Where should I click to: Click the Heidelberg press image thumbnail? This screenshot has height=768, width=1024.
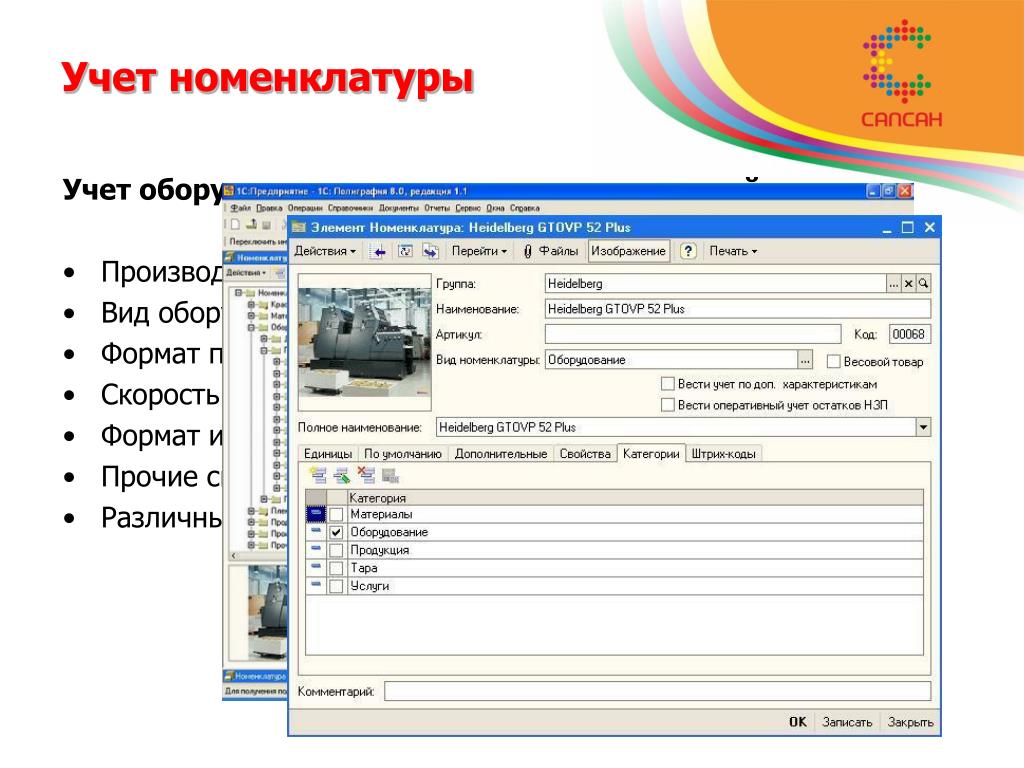coord(364,342)
